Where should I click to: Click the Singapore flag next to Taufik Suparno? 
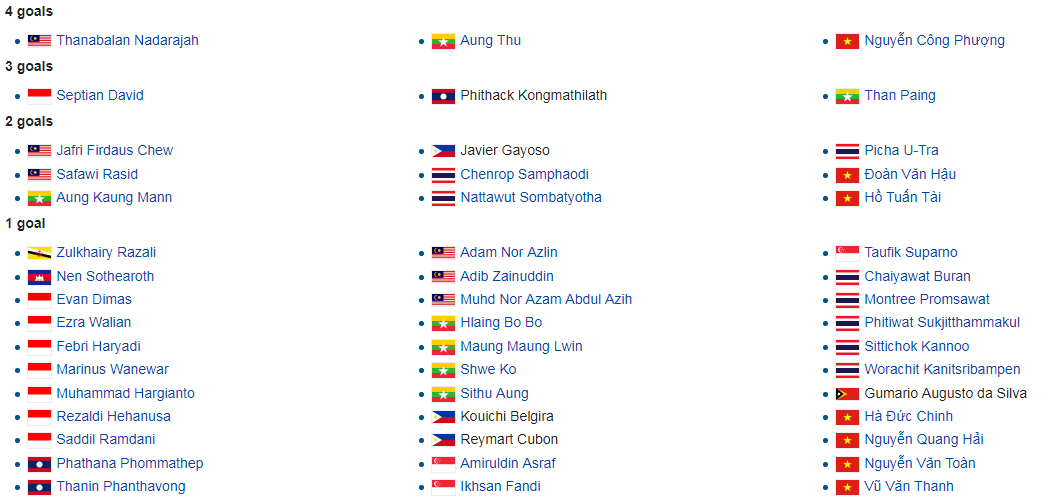click(847, 253)
